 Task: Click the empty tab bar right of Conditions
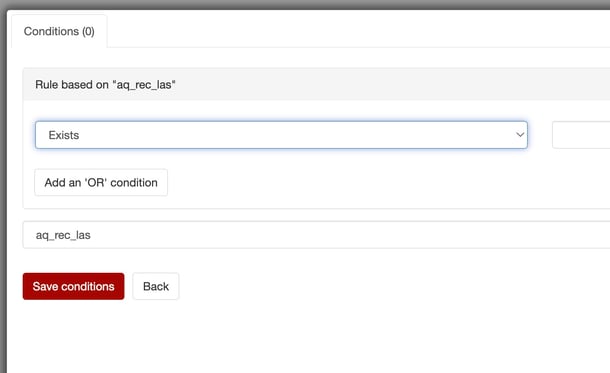pyautogui.click(x=358, y=32)
